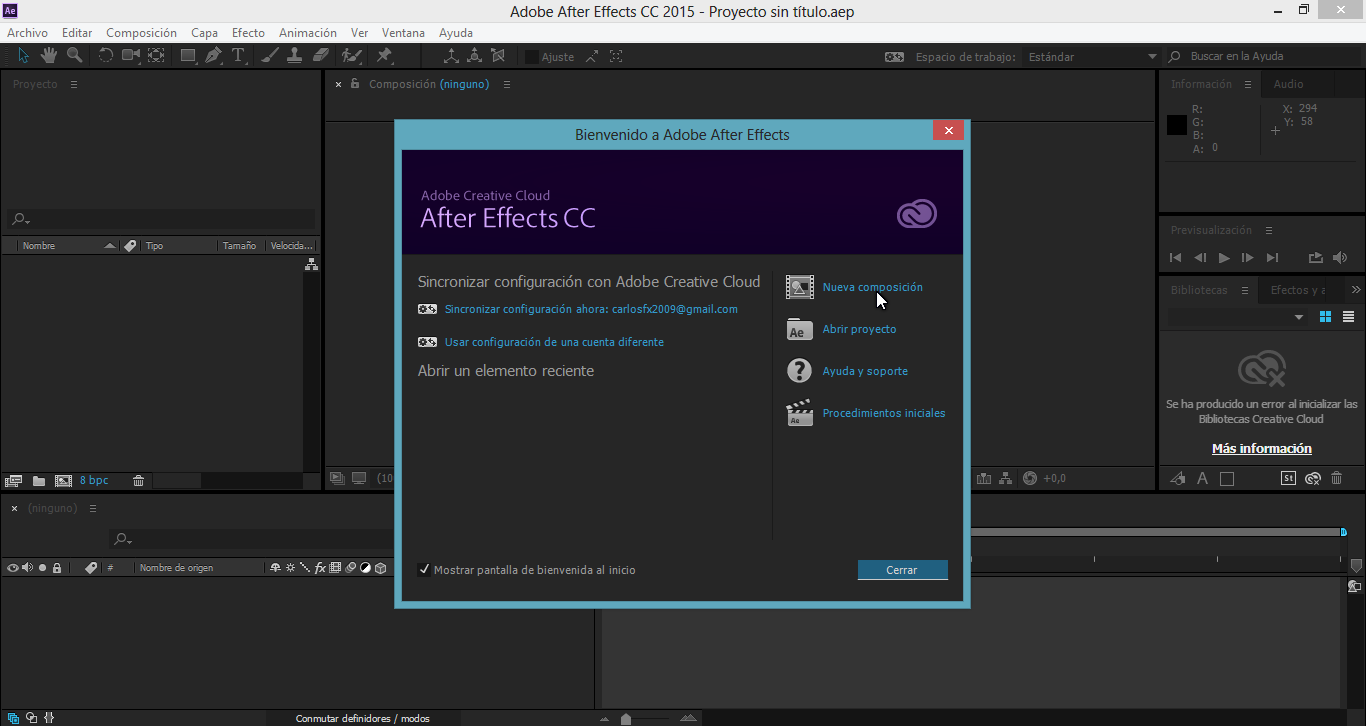Select the Rectangle shape tool
1366x726 pixels.
coord(188,56)
